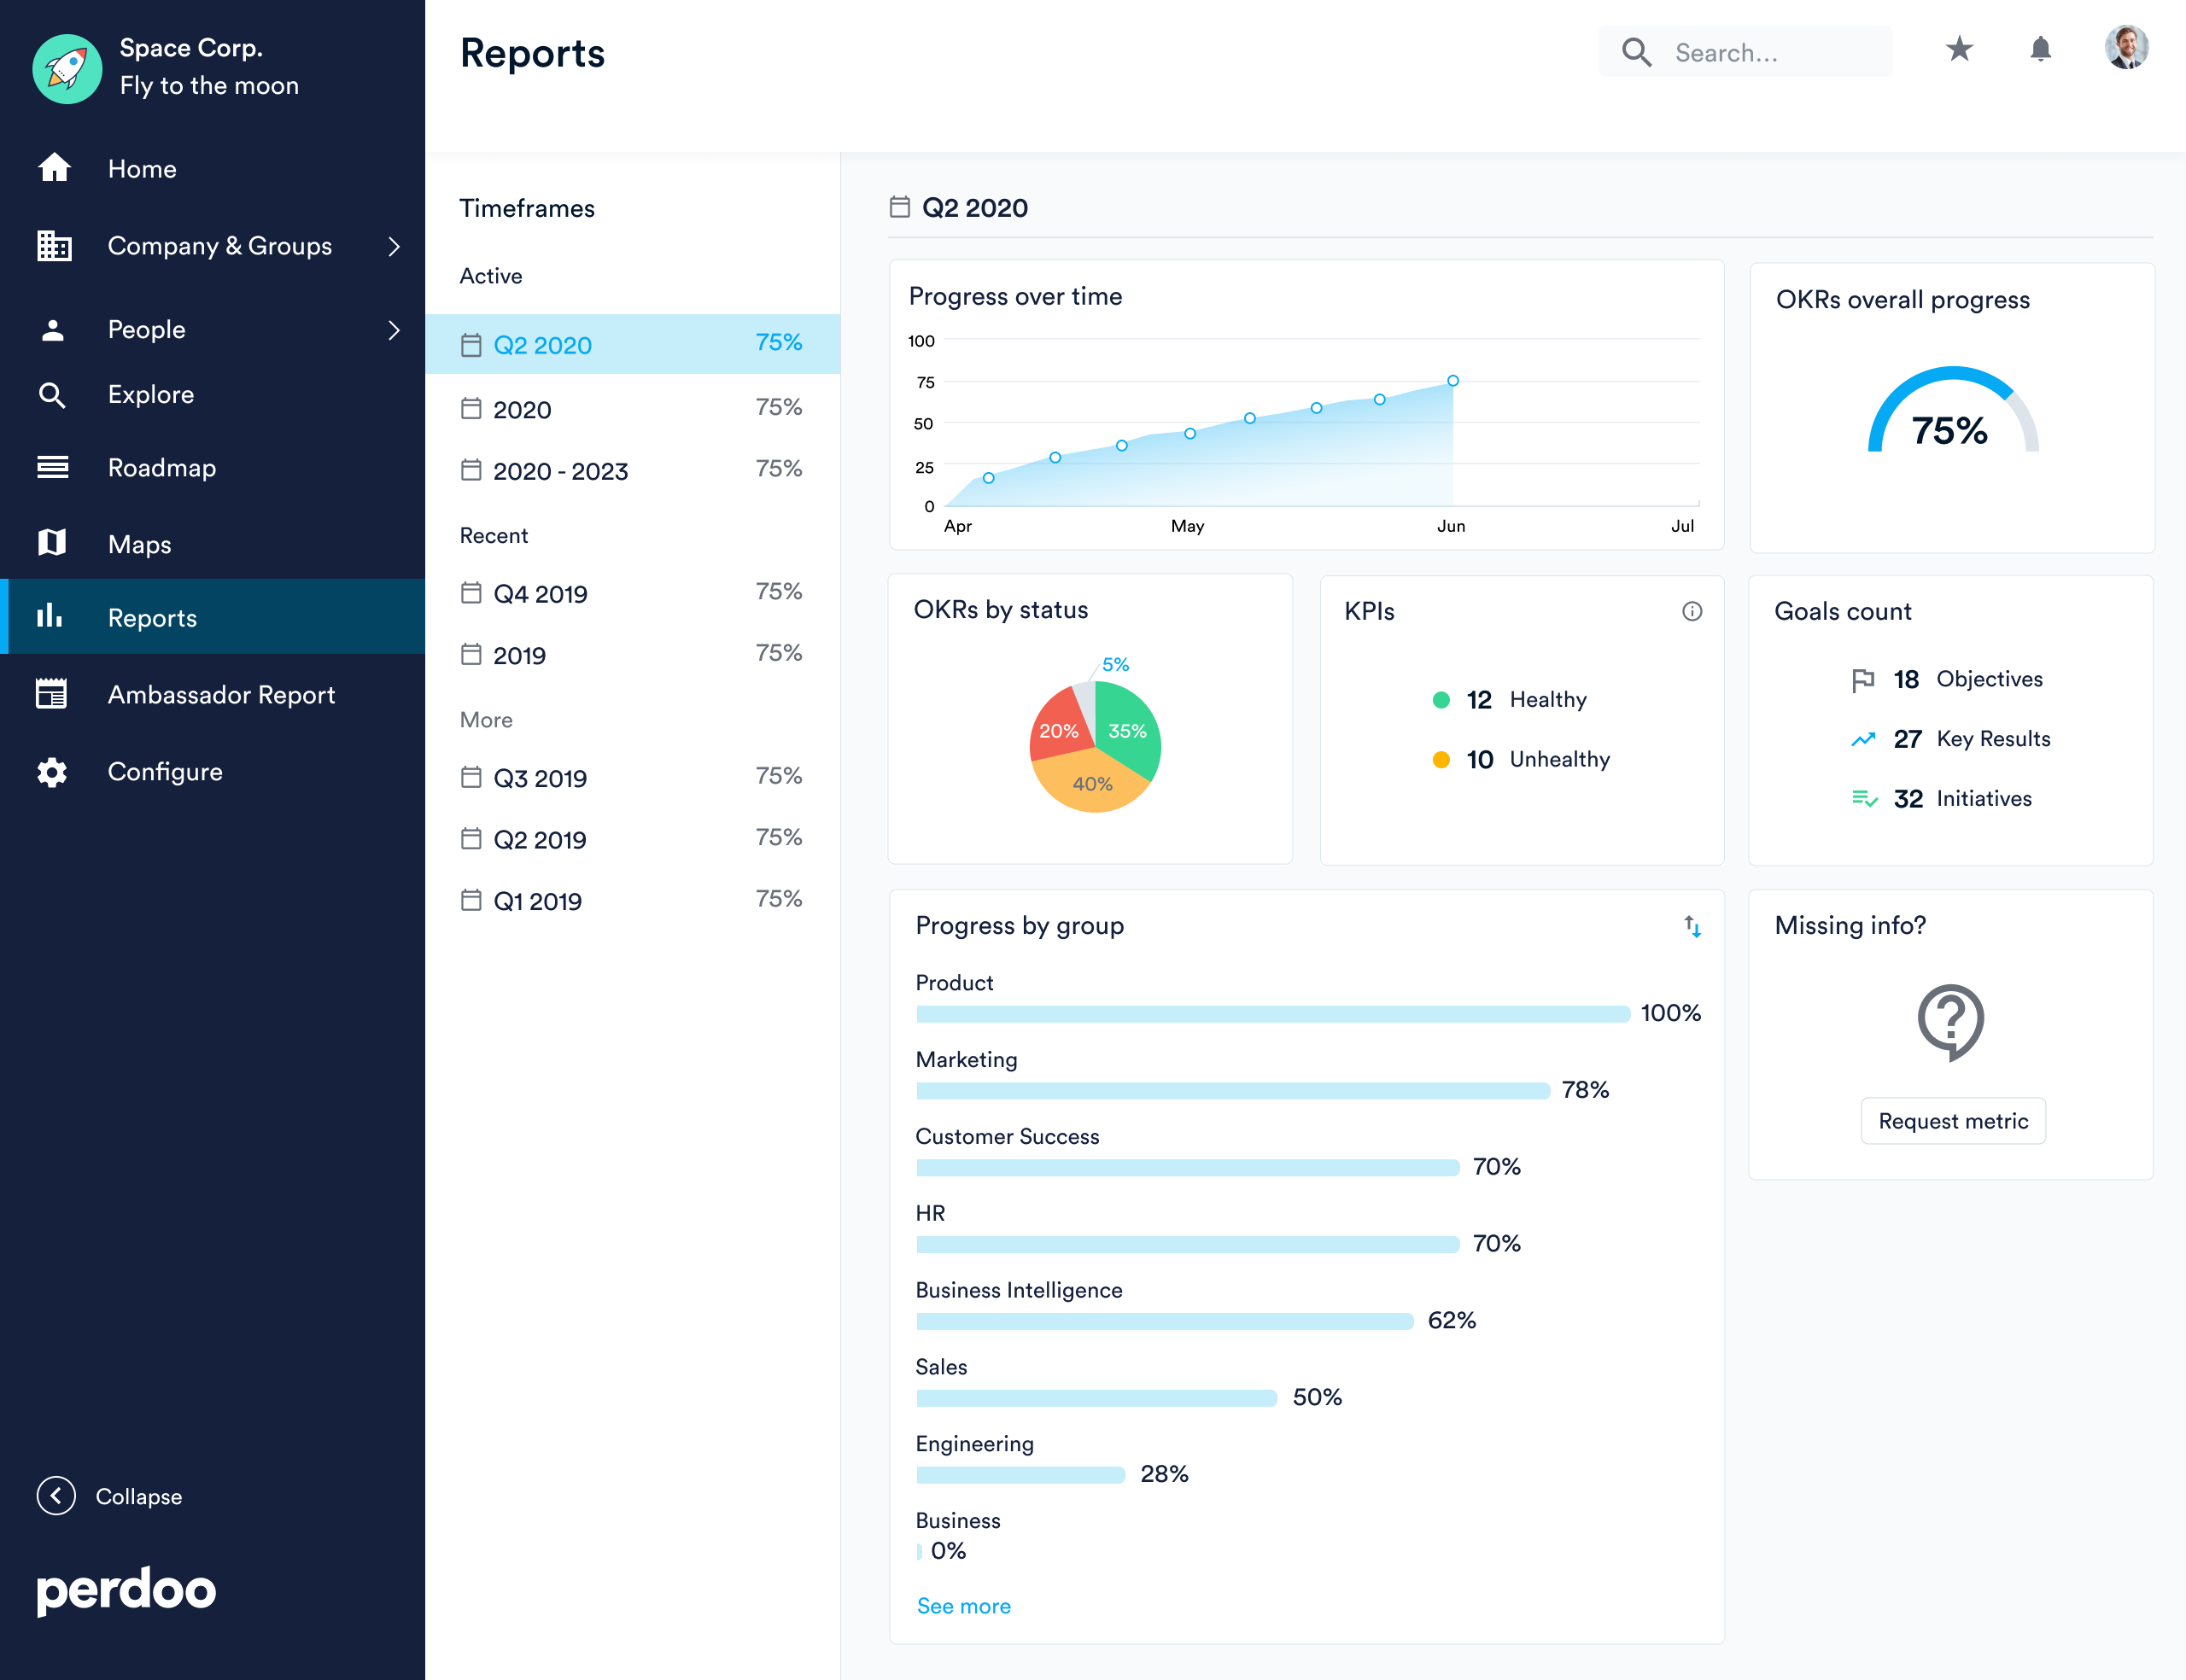The height and width of the screenshot is (1680, 2186).
Task: Click the Request metric button
Action: (1952, 1121)
